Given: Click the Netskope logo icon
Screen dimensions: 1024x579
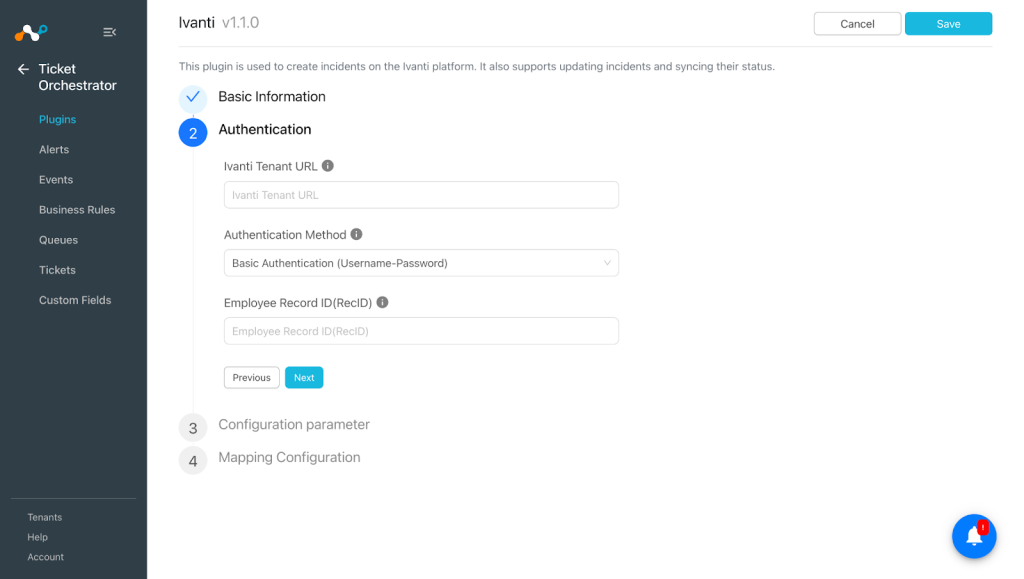Looking at the screenshot, I should pyautogui.click(x=31, y=32).
